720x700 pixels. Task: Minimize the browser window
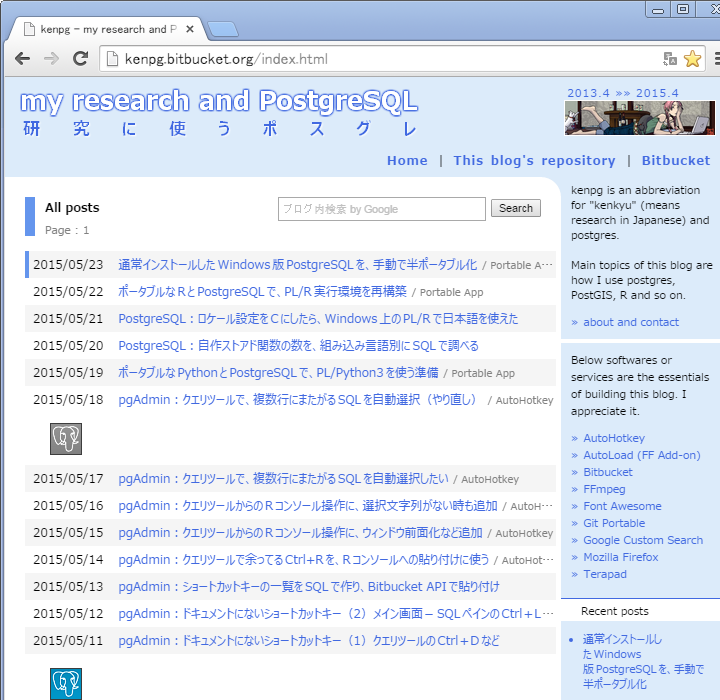tap(658, 9)
